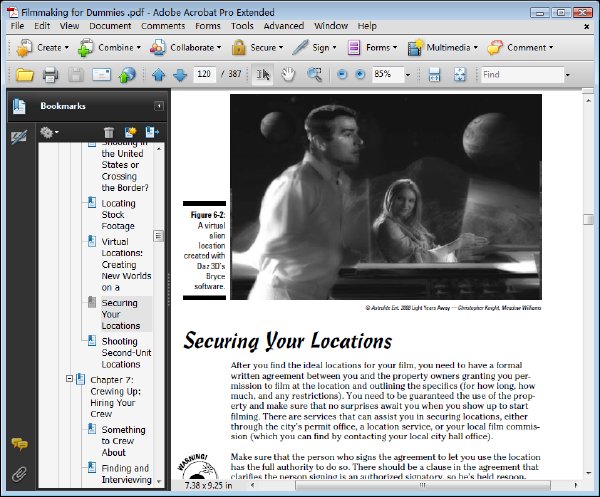This screenshot has width=600, height=497.
Task: Open the Attachments paperclip panel
Action: [19, 474]
